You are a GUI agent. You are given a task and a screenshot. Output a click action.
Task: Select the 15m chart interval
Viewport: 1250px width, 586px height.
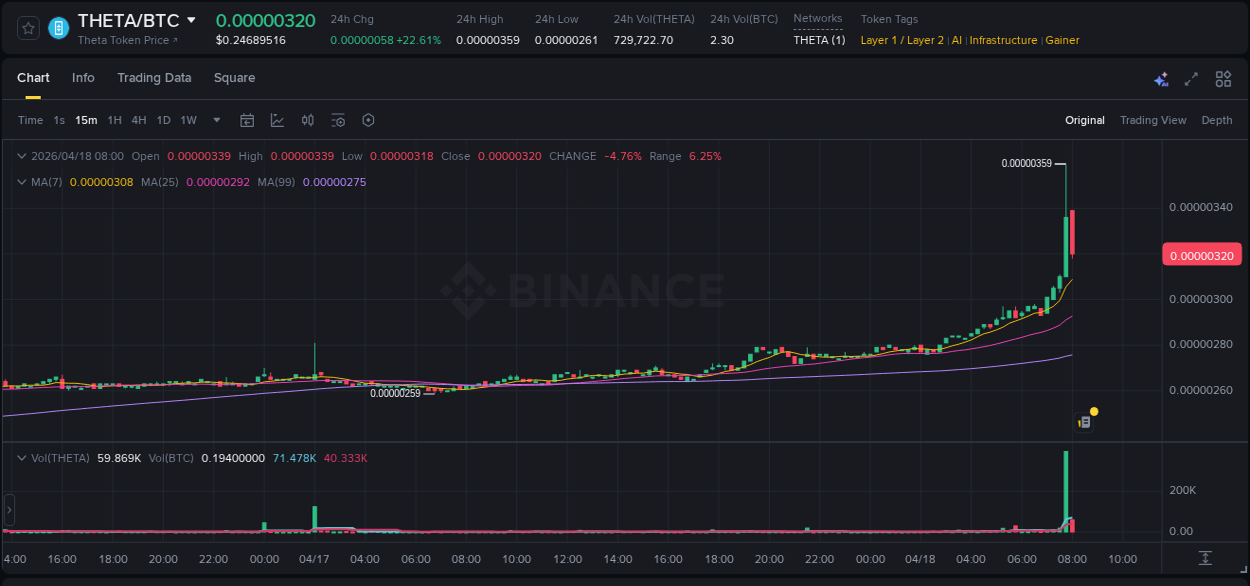(86, 120)
